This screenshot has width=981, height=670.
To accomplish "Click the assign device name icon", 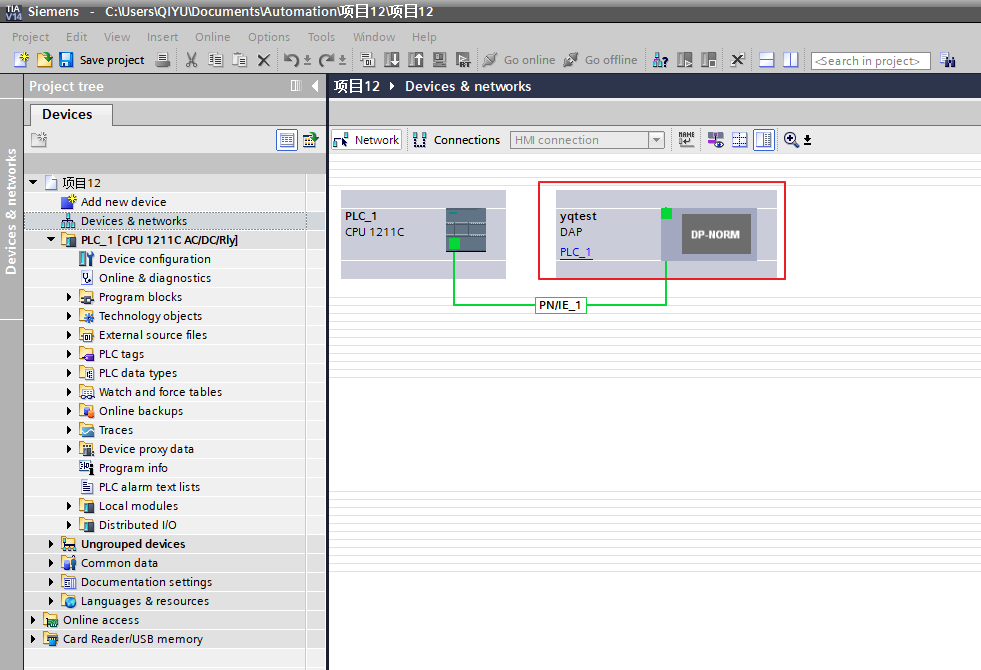I will 686,140.
